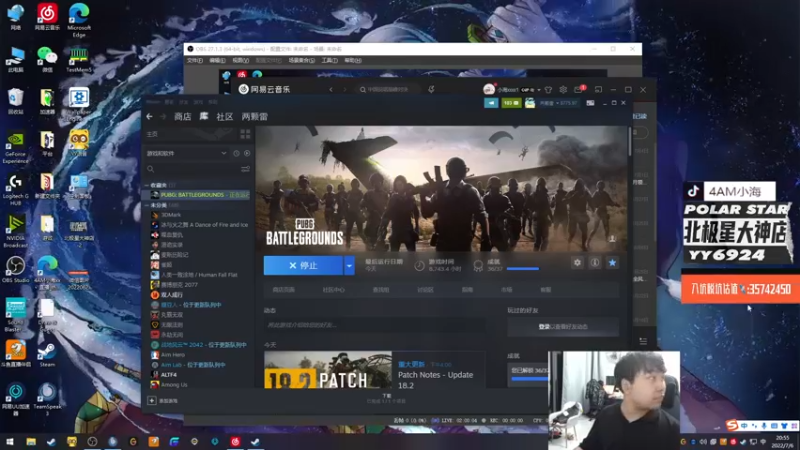Open the dropdown arrow beside 停止 button
The image size is (800, 450).
coord(349,265)
